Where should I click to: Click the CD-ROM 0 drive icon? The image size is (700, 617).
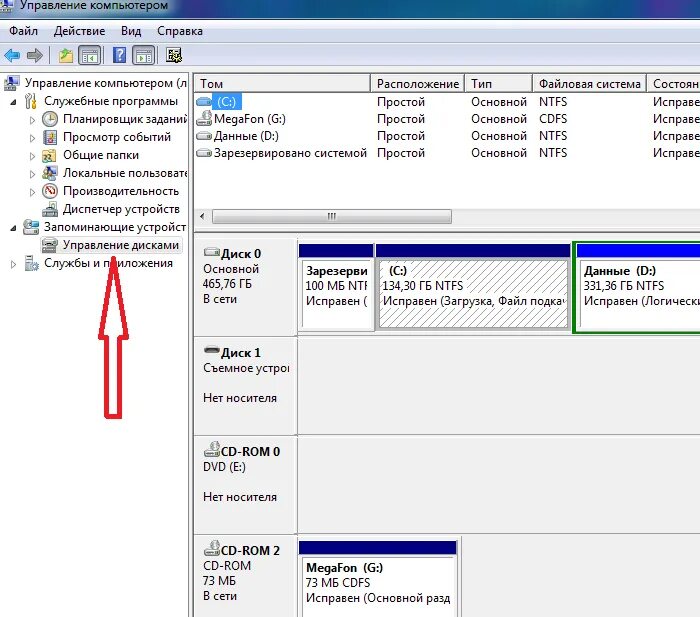212,449
